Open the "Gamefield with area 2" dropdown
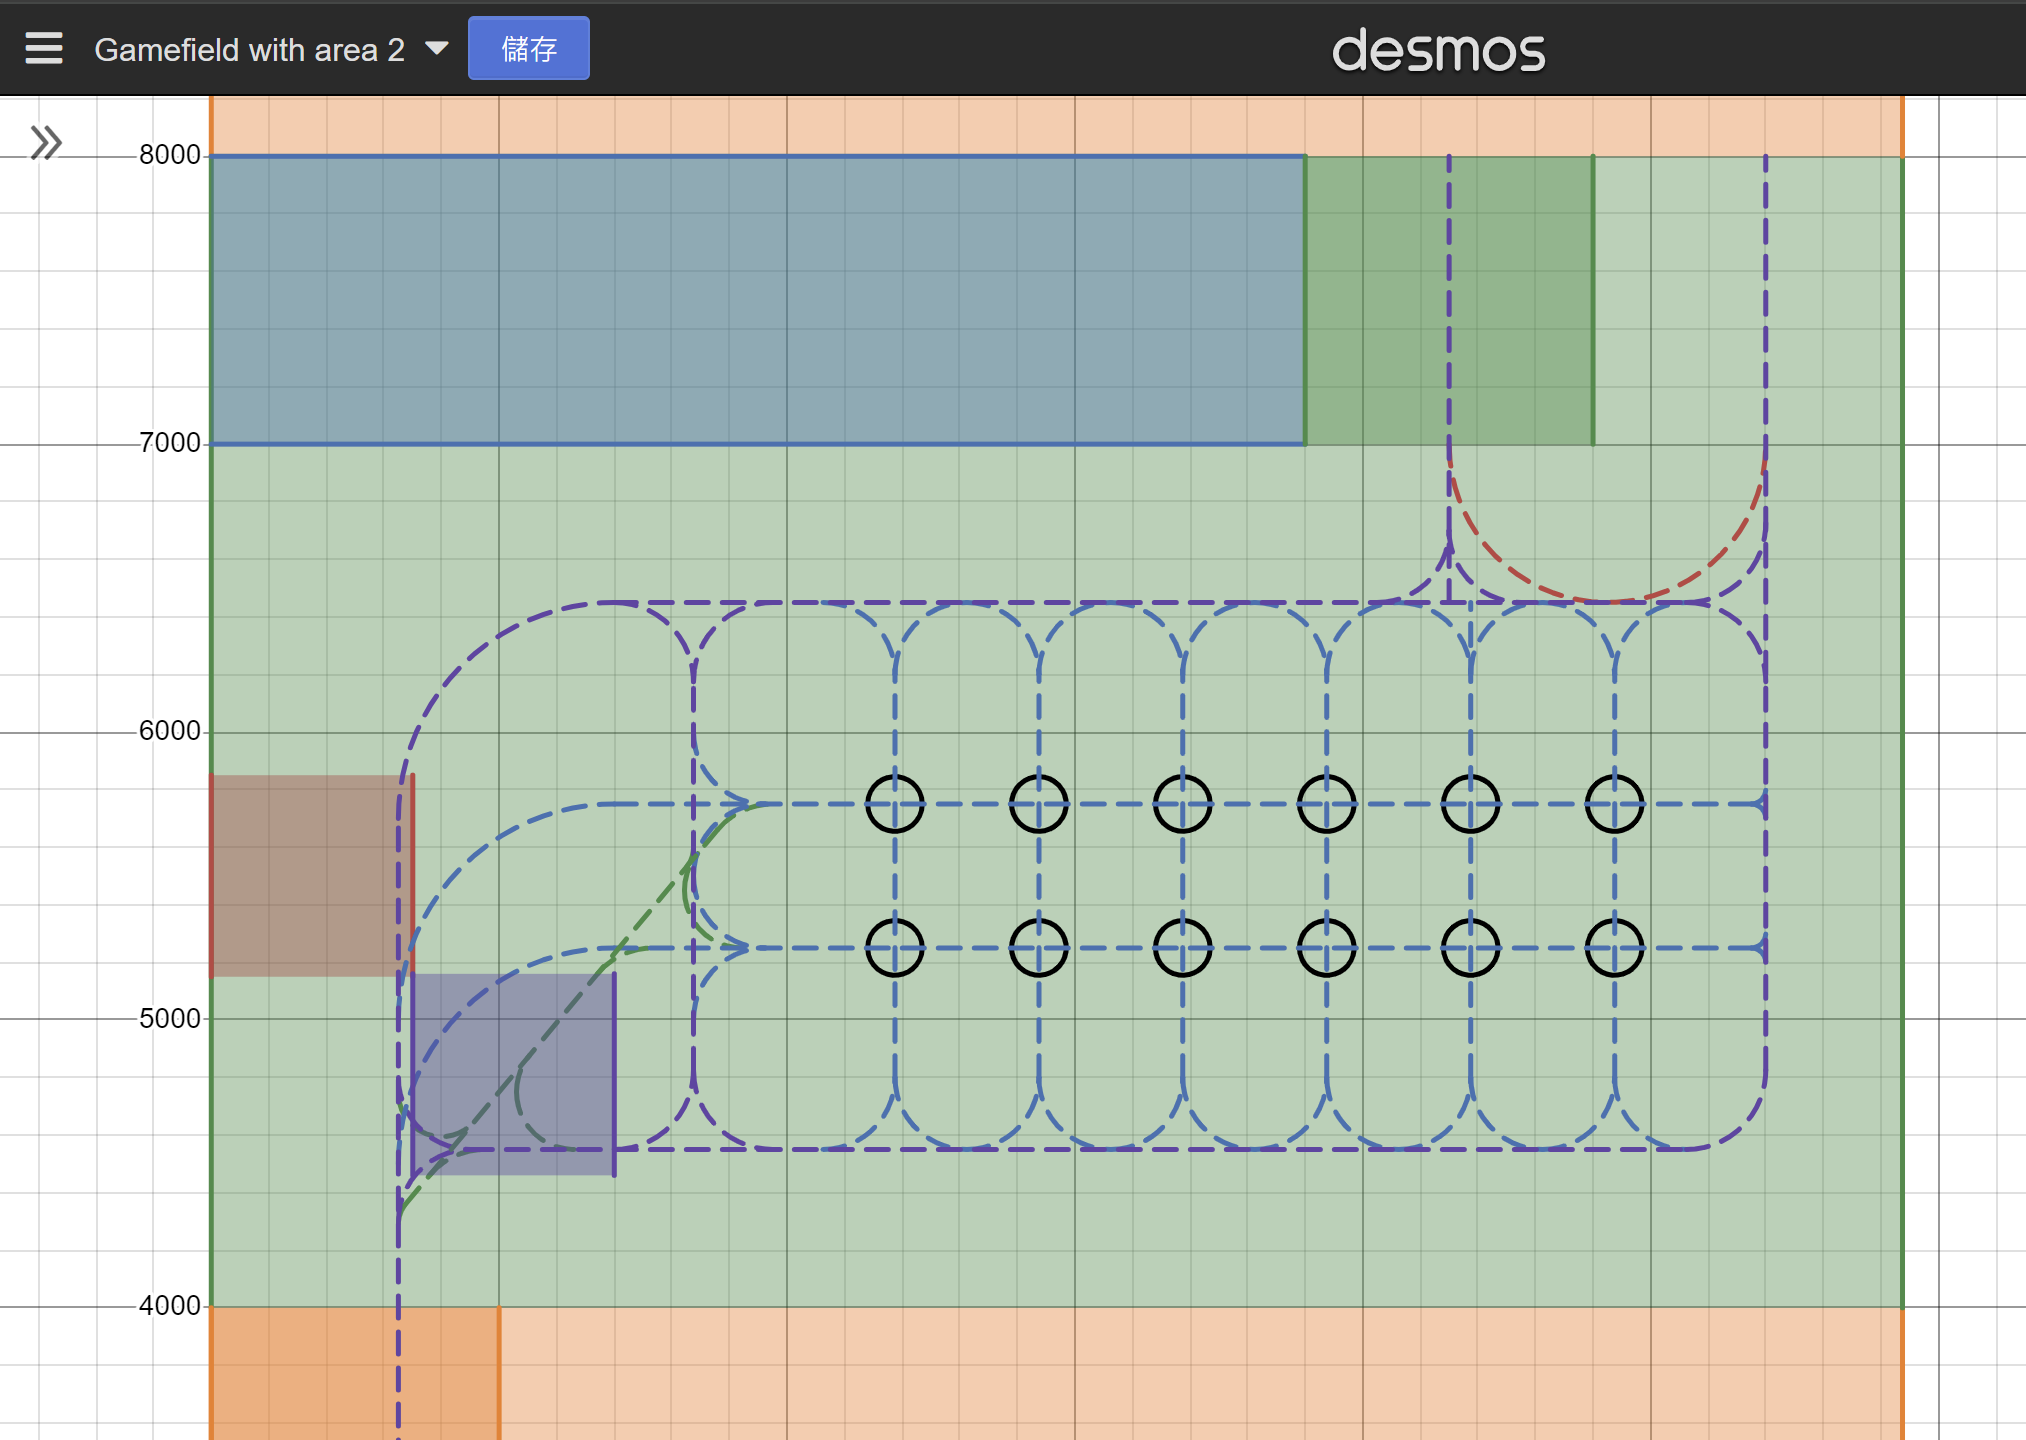Screen dimensions: 2026x1440 tap(437, 47)
